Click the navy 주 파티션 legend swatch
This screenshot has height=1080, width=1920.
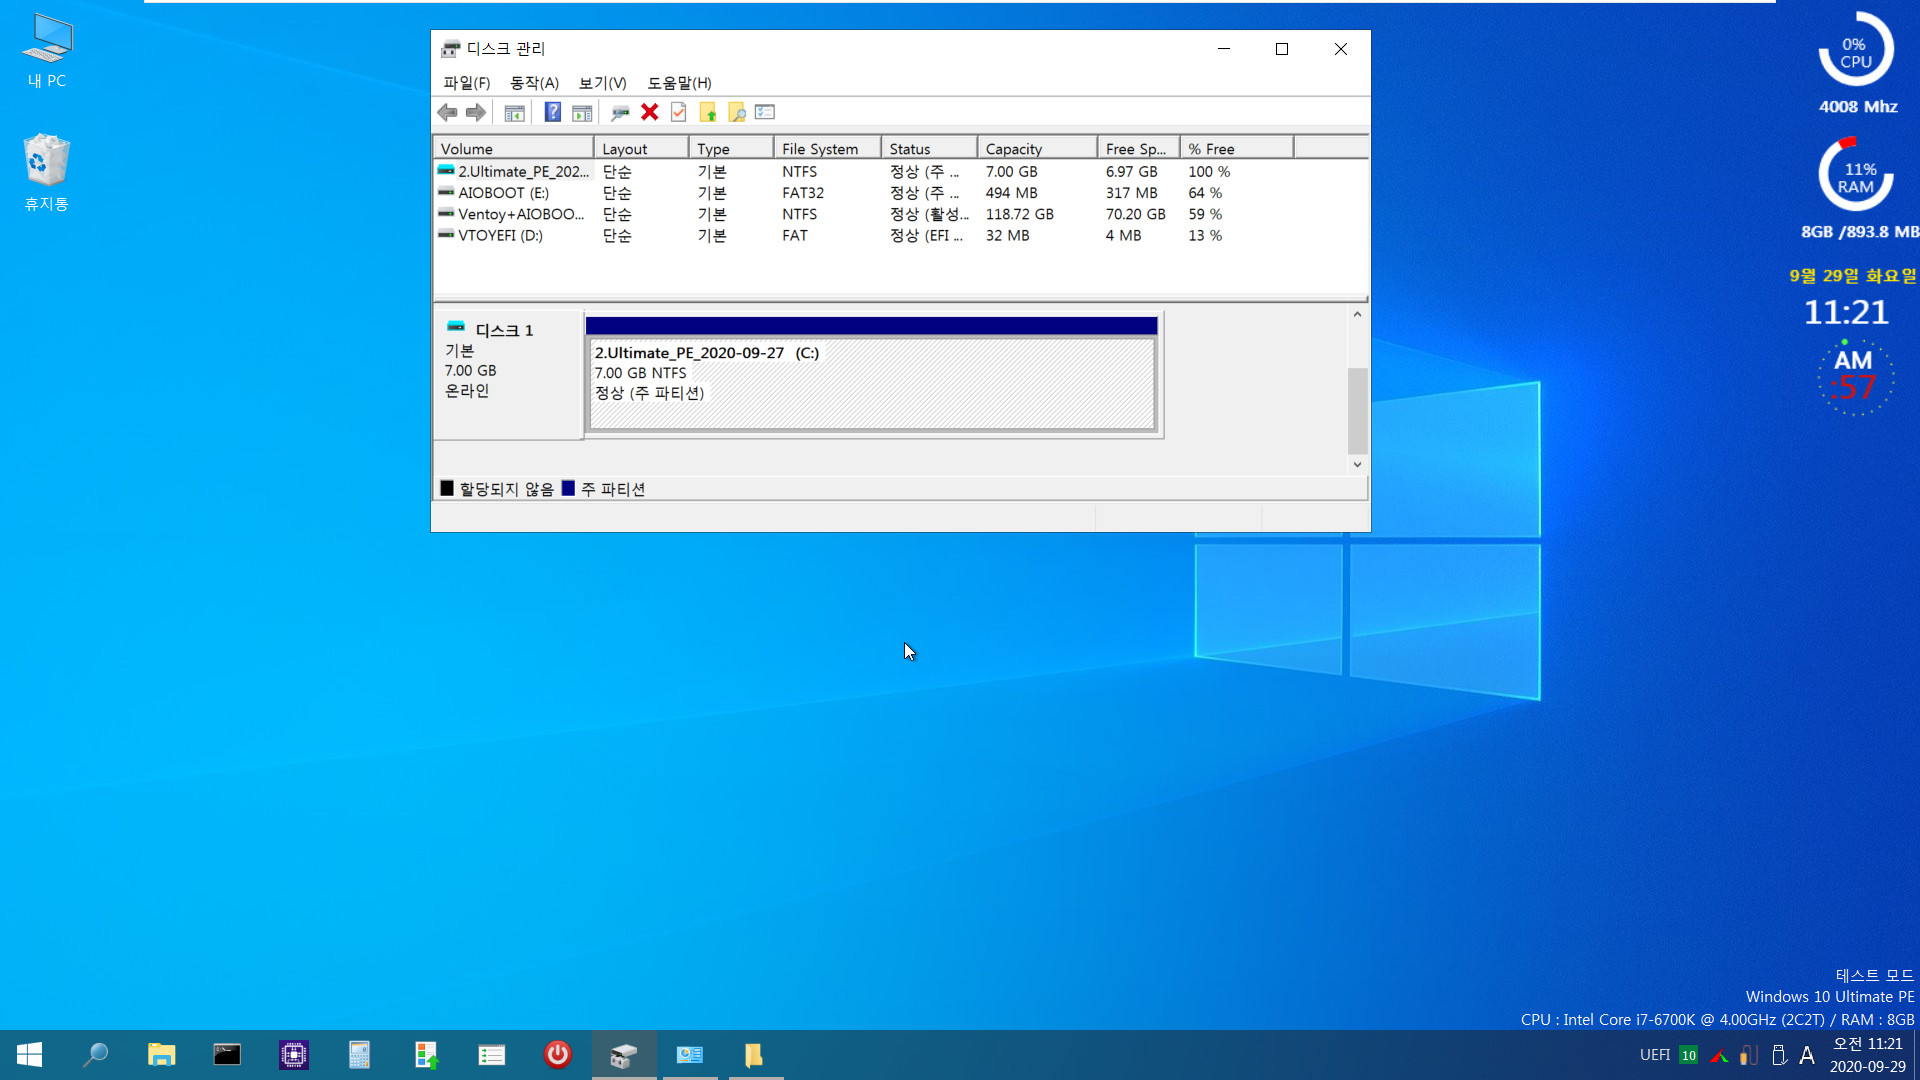pyautogui.click(x=568, y=488)
